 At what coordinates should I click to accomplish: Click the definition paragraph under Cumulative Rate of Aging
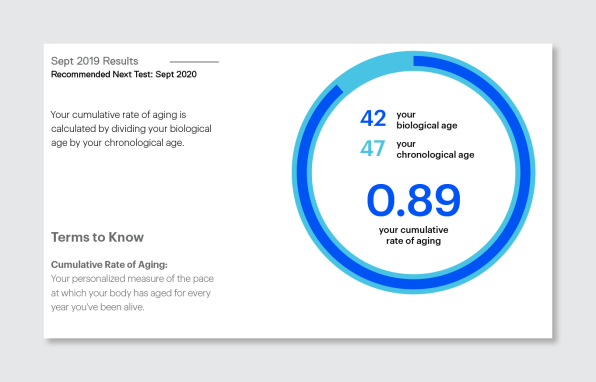click(132, 293)
